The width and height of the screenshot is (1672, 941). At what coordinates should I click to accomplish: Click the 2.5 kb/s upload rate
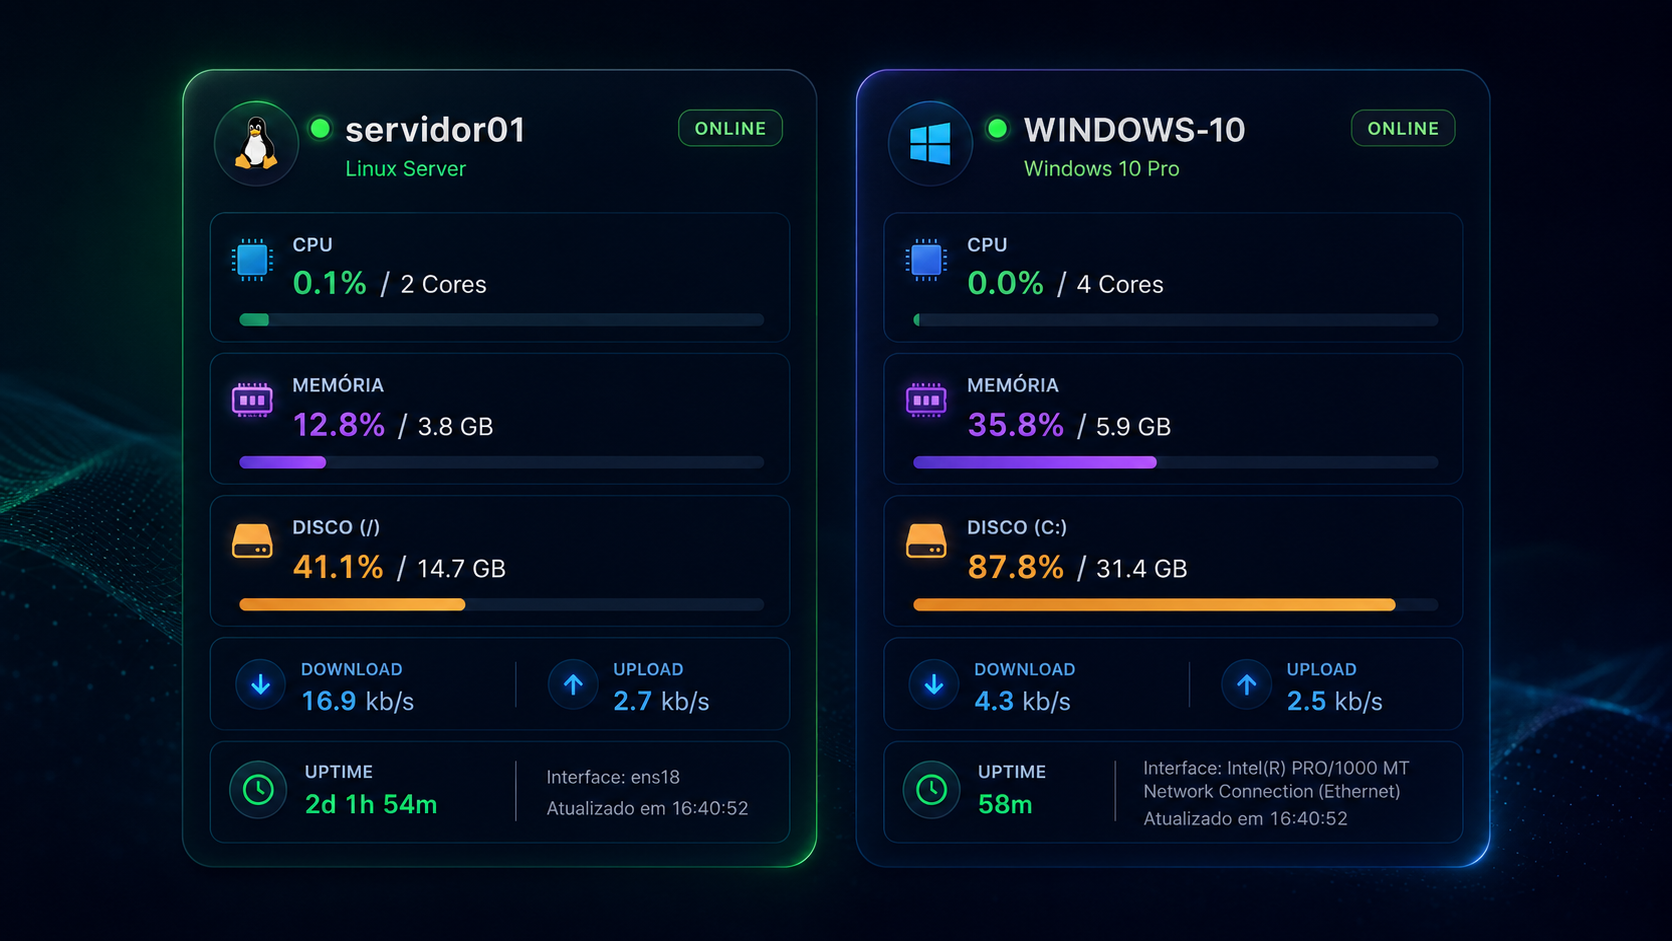coord(1334,701)
